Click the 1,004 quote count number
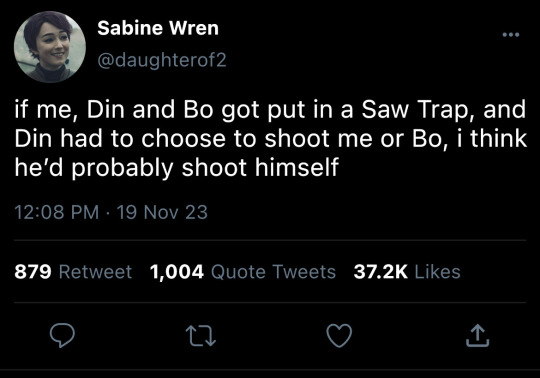 tap(177, 272)
